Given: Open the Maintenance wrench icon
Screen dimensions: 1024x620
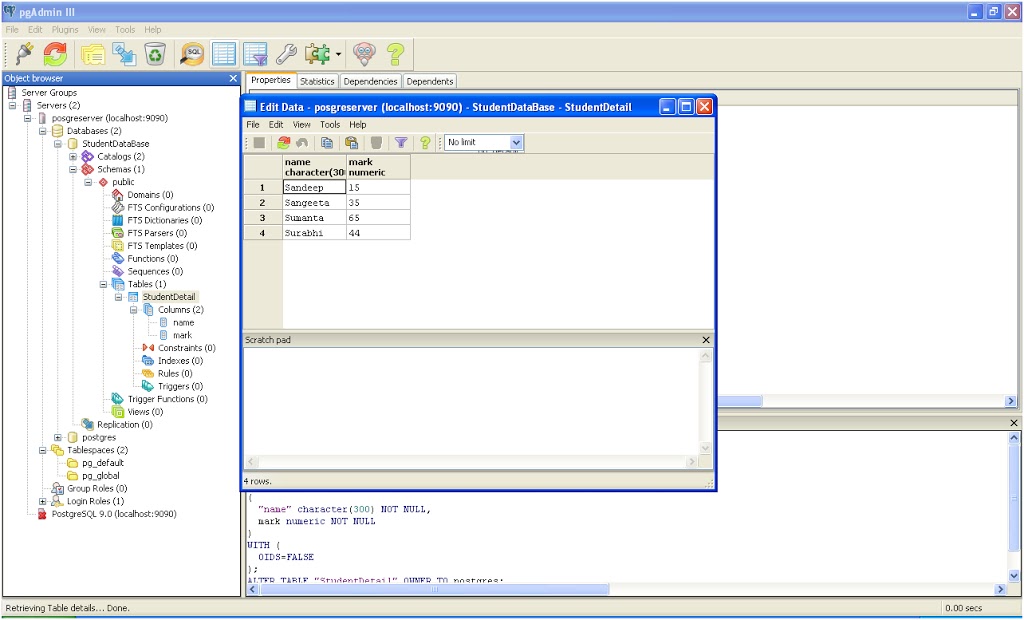Looking at the screenshot, I should [286, 54].
